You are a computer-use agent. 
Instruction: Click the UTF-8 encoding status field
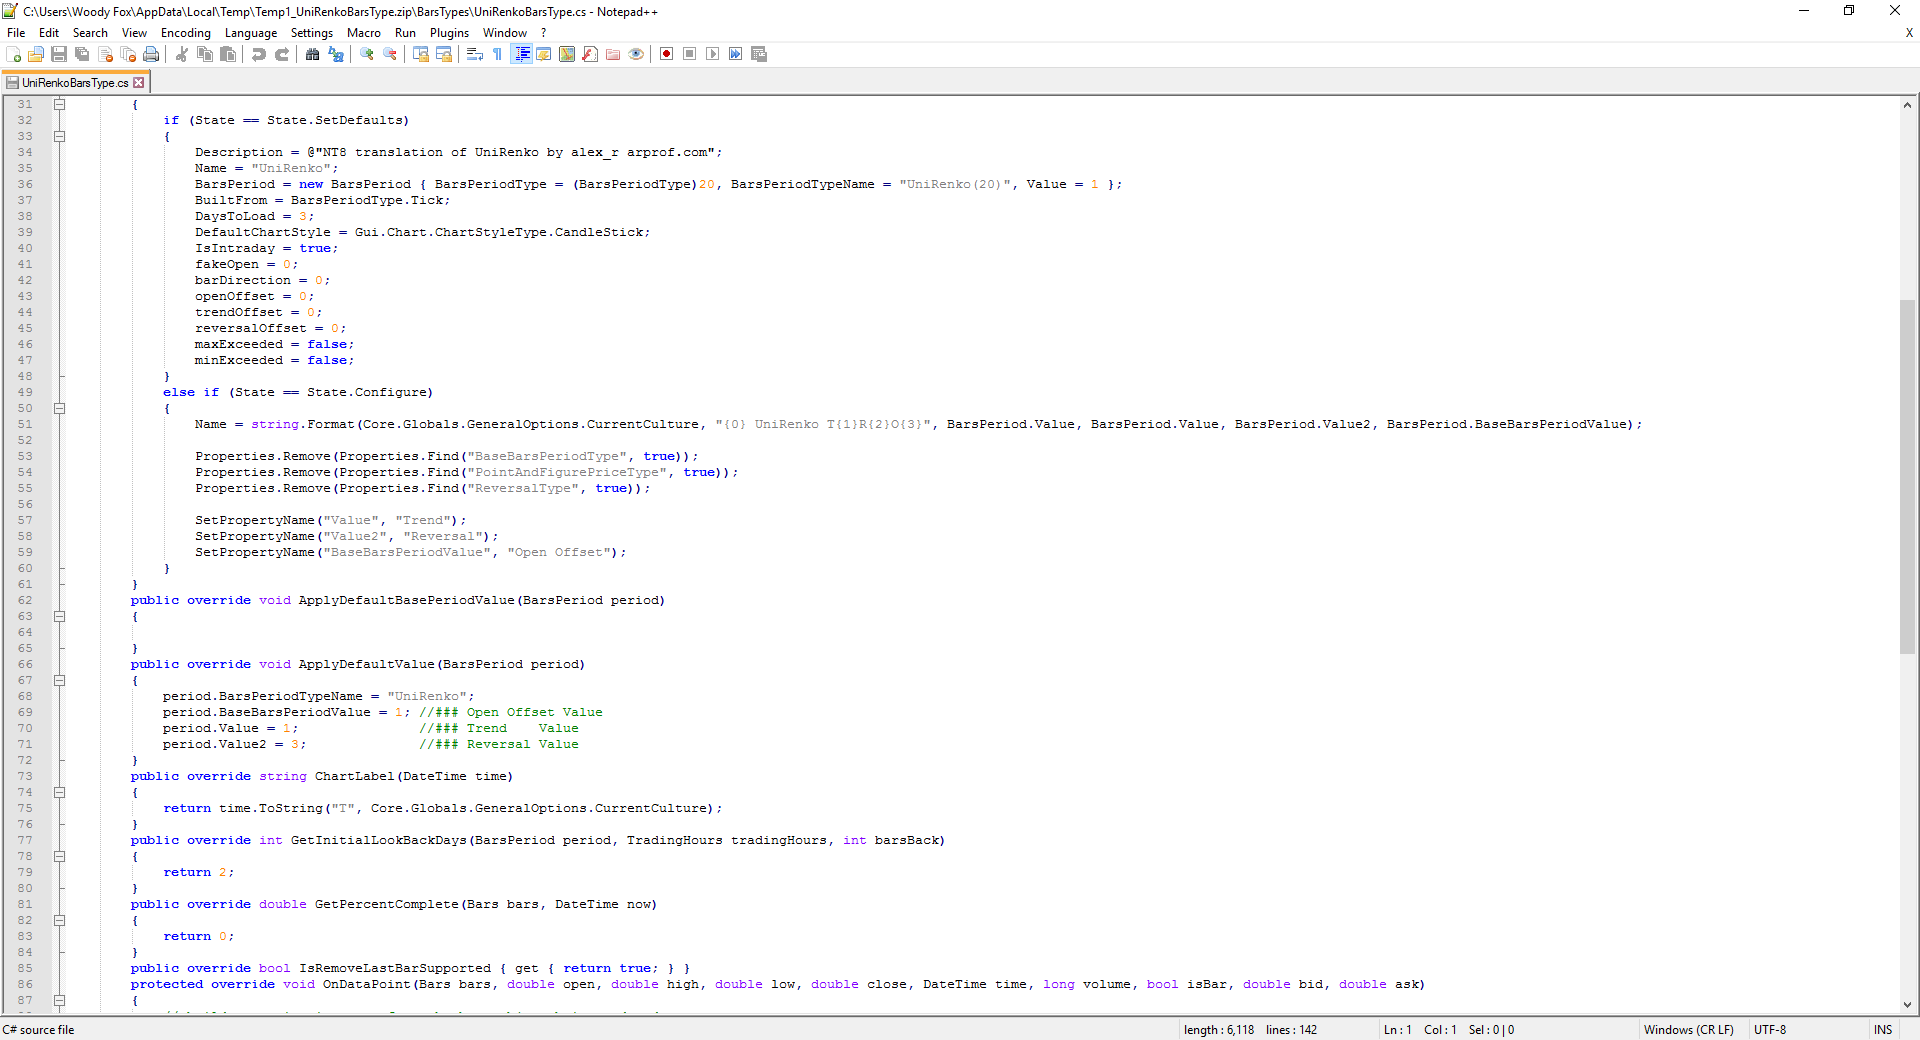[x=1770, y=1030]
